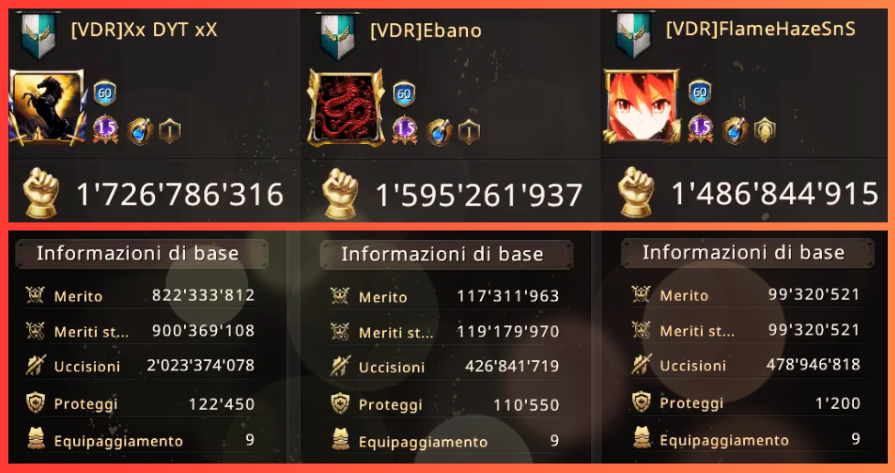Click Uccisioni row showing 426'841'719
895x473 pixels.
(x=445, y=367)
